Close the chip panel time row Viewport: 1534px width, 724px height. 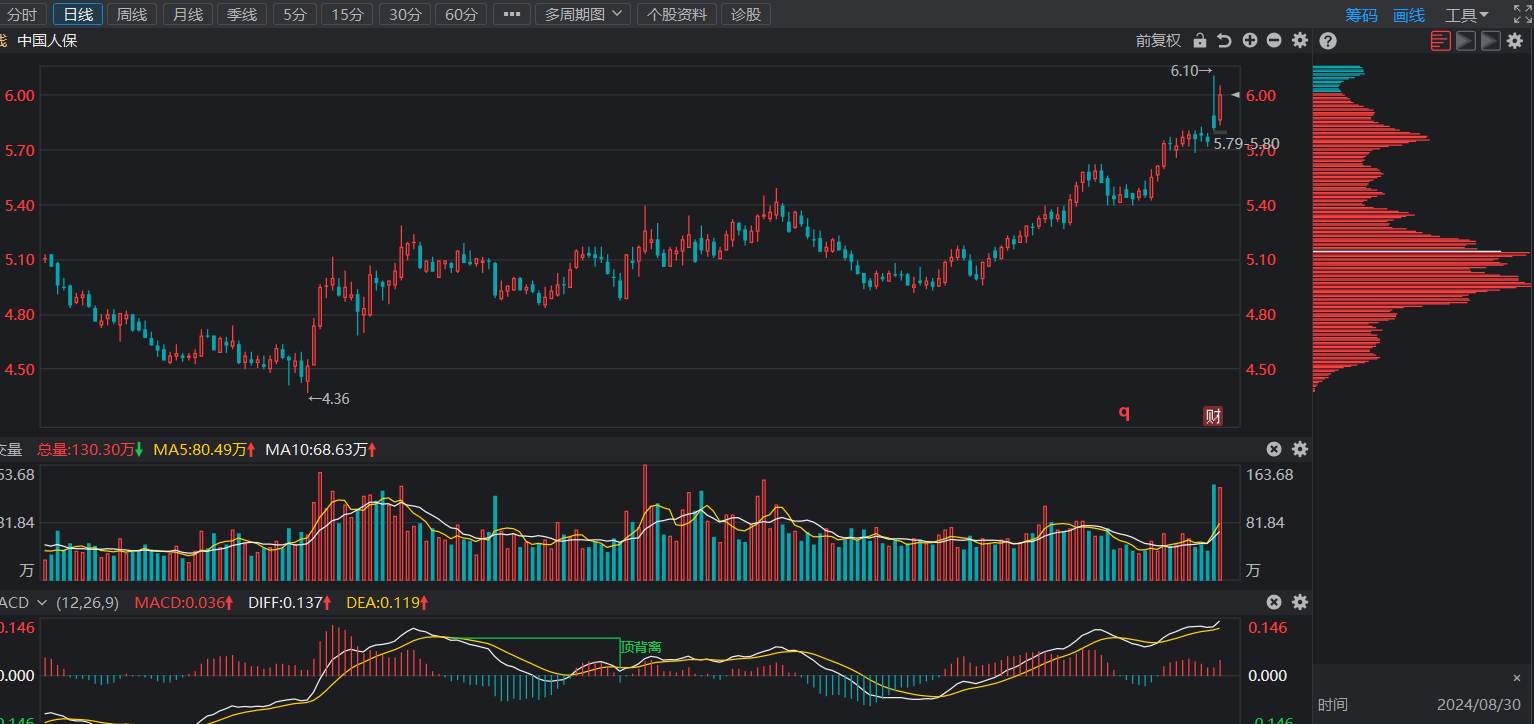click(x=1516, y=678)
